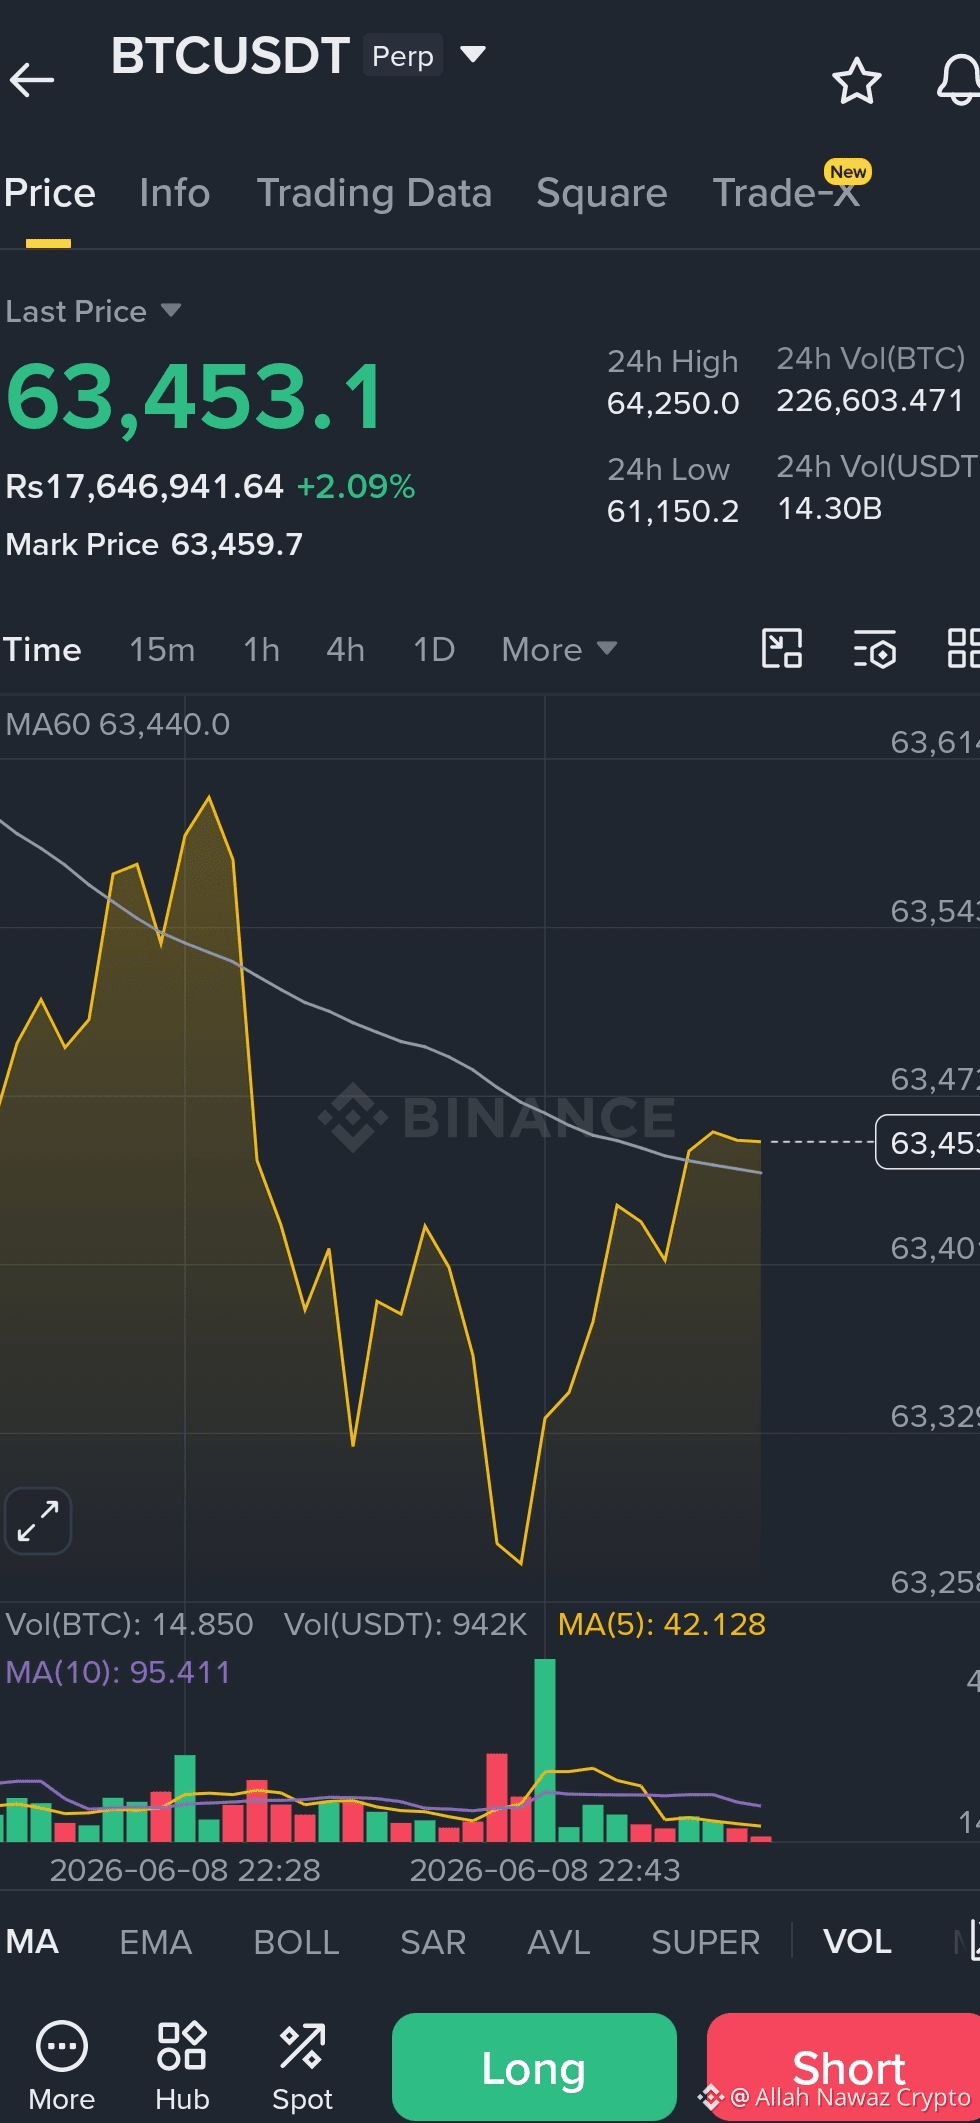Tap the red Short button

point(845,2066)
